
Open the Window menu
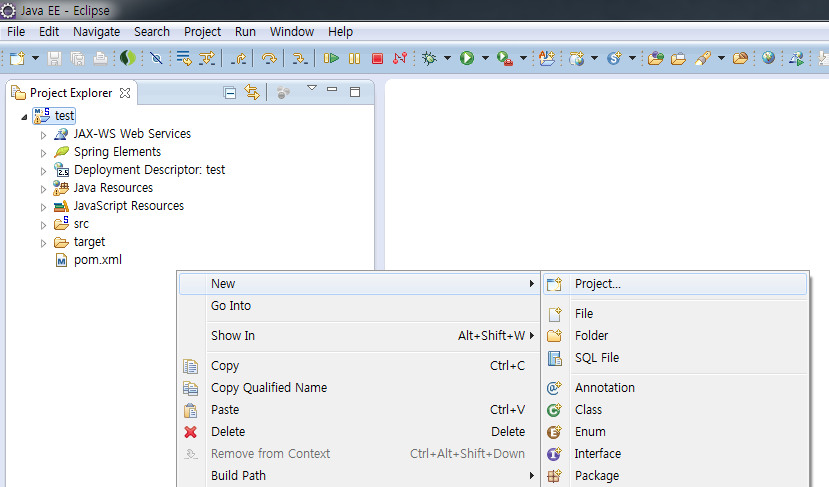(292, 32)
